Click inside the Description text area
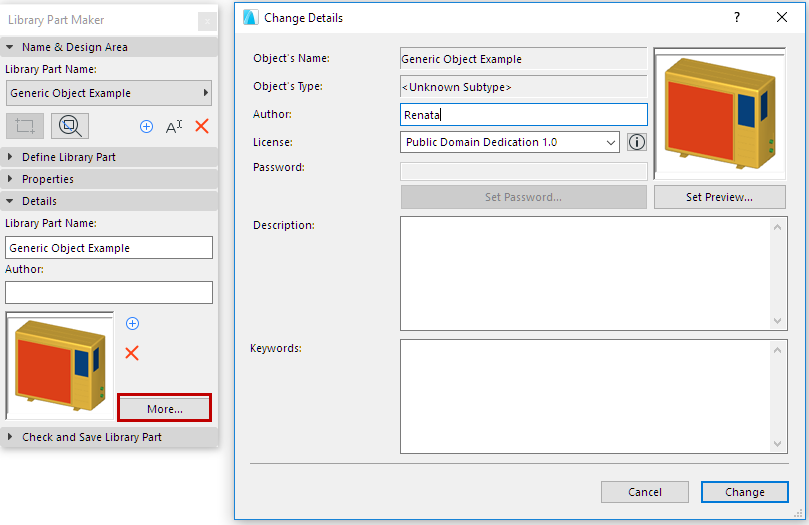Screen dimensions: 809x525 [x=586, y=273]
